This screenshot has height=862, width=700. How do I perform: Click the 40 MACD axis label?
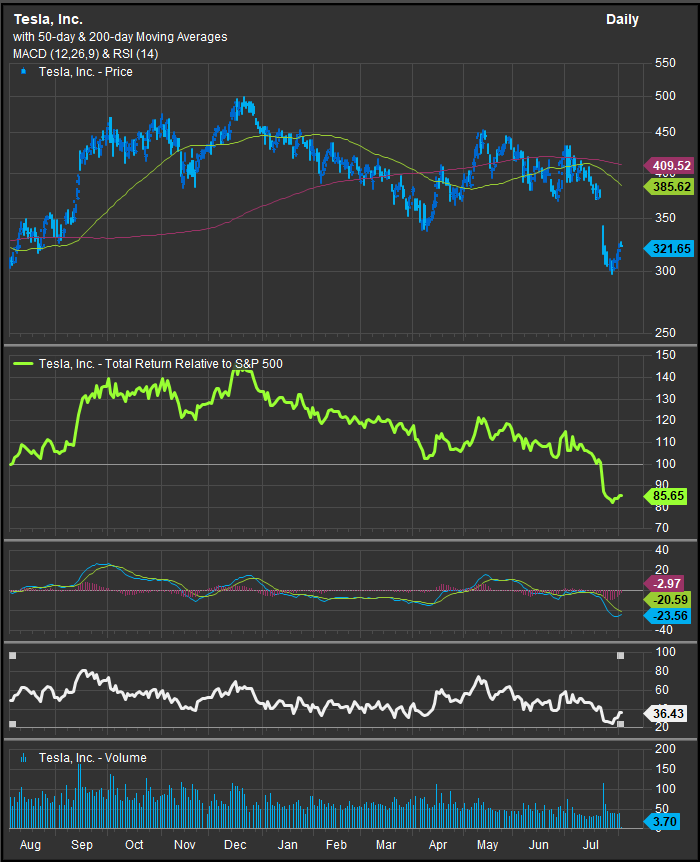click(x=662, y=550)
